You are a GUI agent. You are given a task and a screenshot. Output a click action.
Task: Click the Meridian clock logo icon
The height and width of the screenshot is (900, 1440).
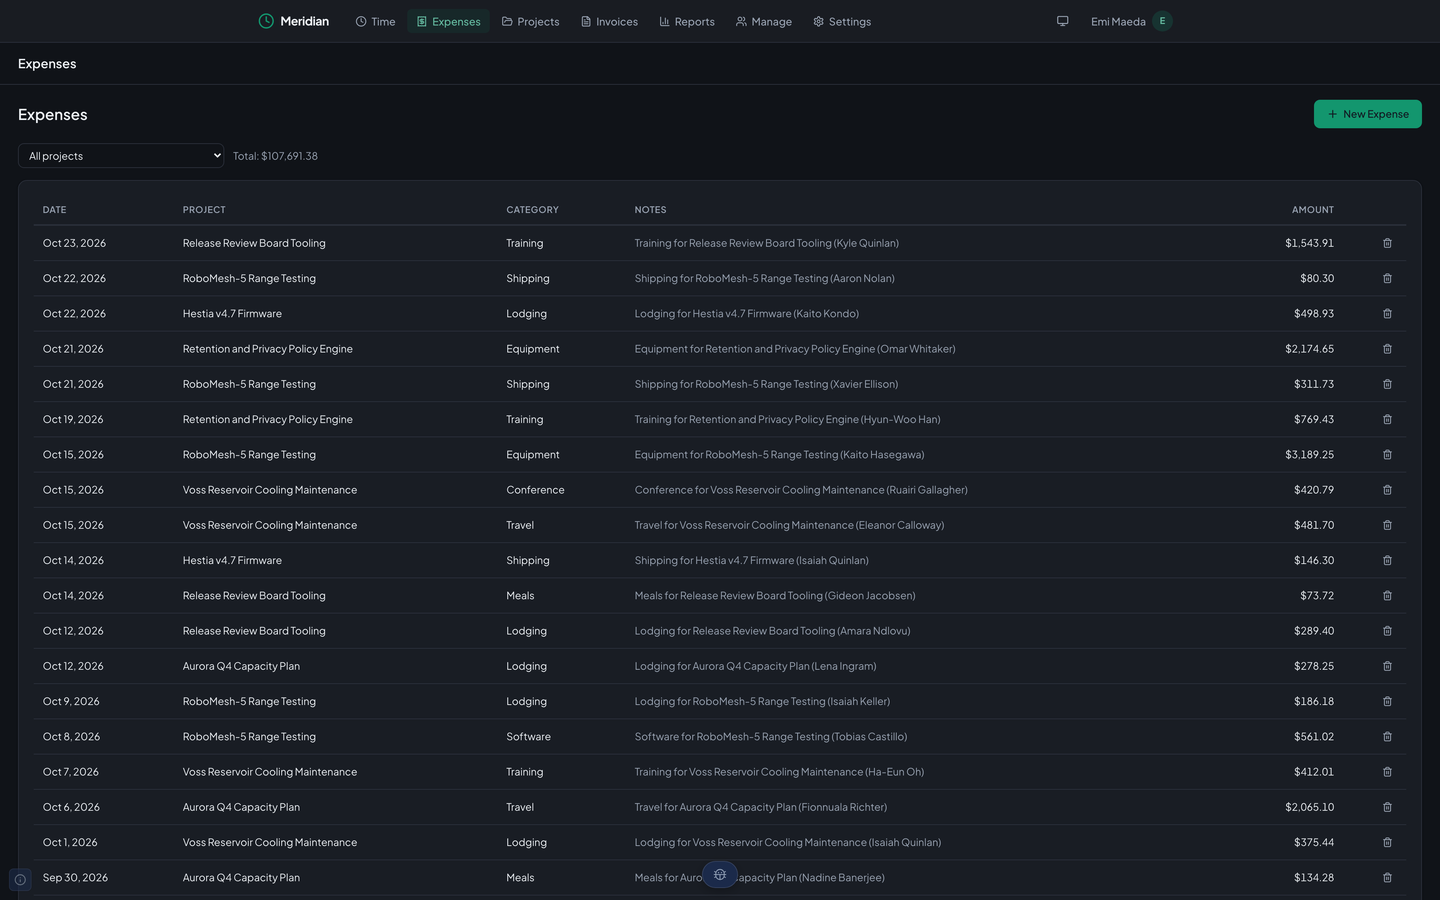click(x=266, y=21)
